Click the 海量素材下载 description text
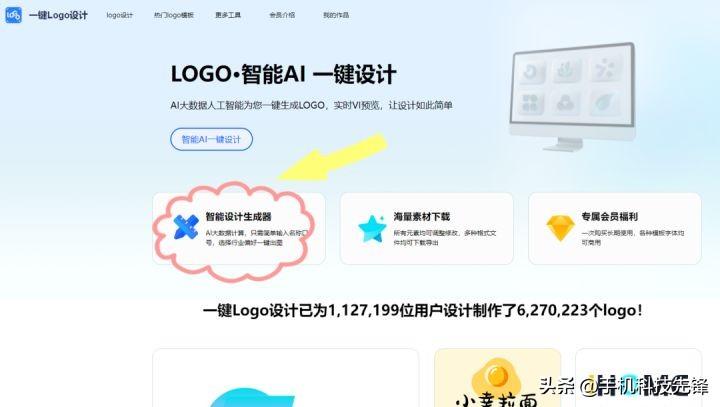Screen dimensions: 720x407 point(444,237)
